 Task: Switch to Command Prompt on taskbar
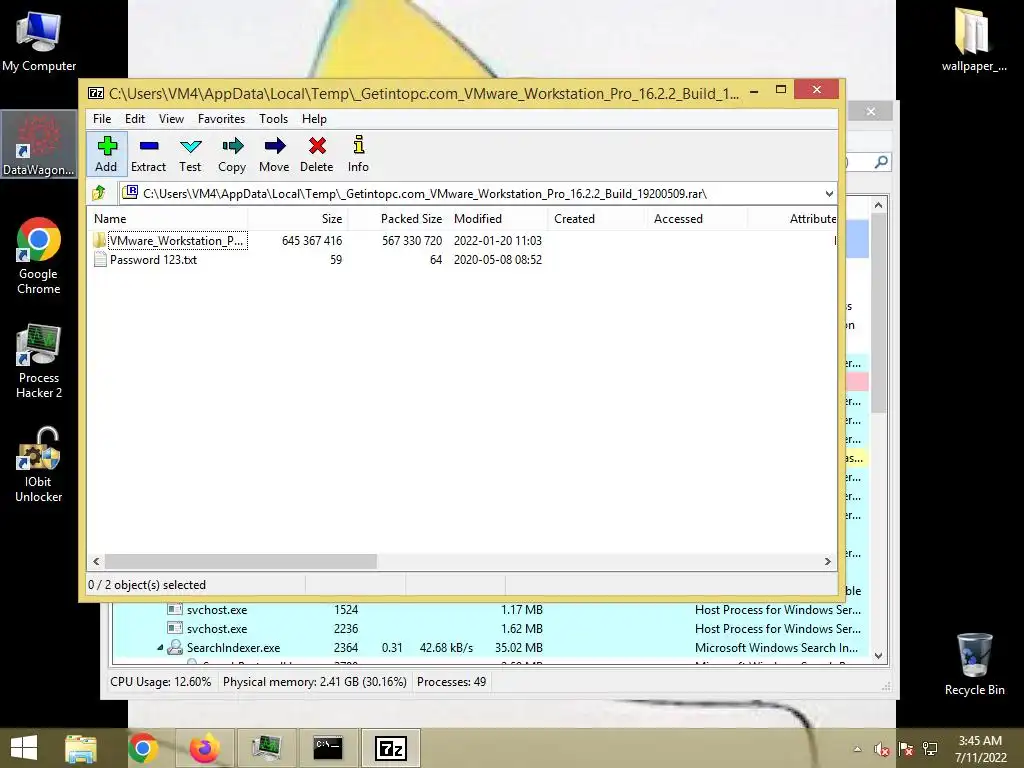pos(328,748)
